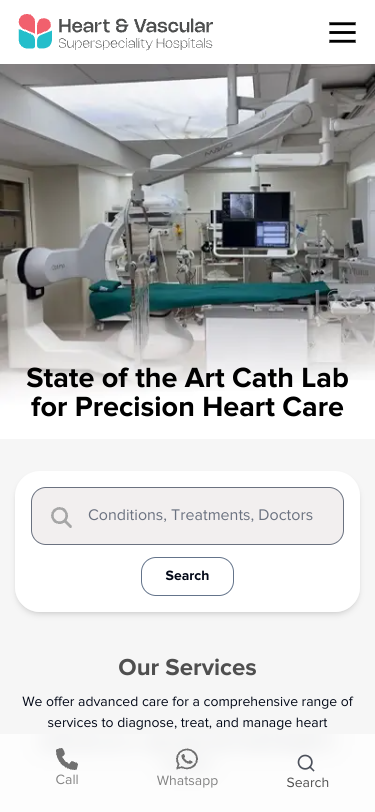
Task: Click the bottom bar Search magnifier icon
Action: tap(306, 763)
